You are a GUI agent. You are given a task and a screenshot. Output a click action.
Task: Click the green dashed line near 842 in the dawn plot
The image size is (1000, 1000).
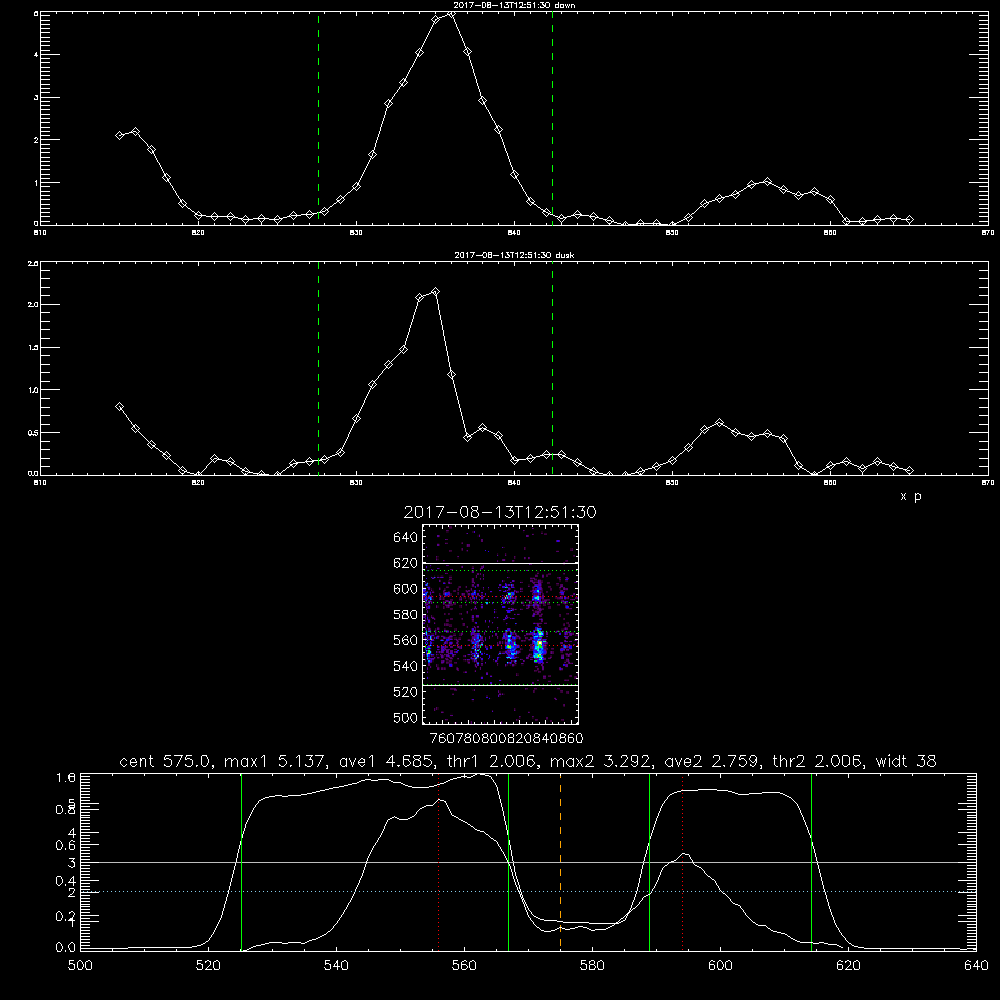(x=552, y=118)
